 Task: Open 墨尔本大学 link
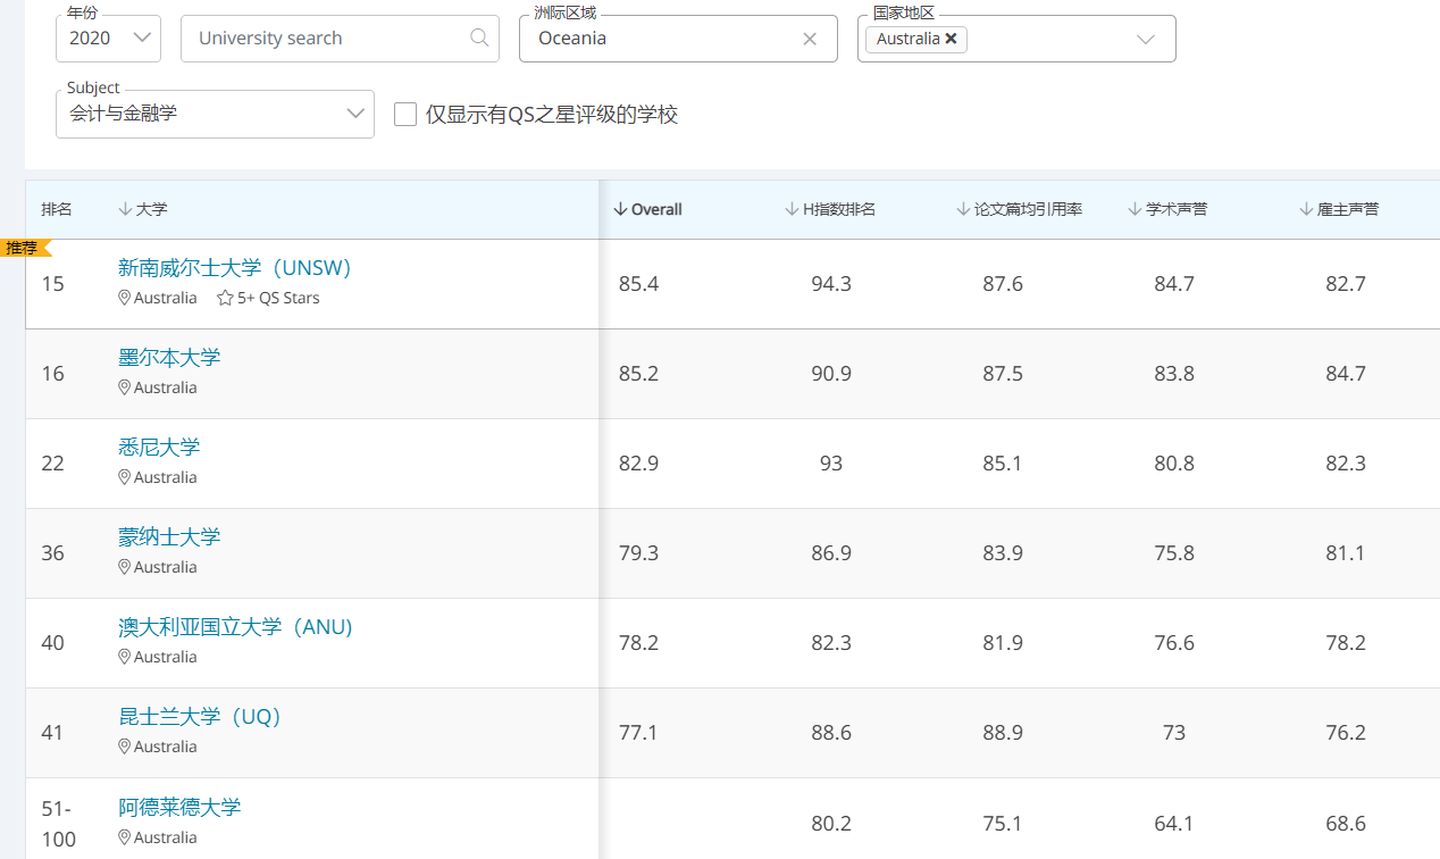pyautogui.click(x=169, y=358)
